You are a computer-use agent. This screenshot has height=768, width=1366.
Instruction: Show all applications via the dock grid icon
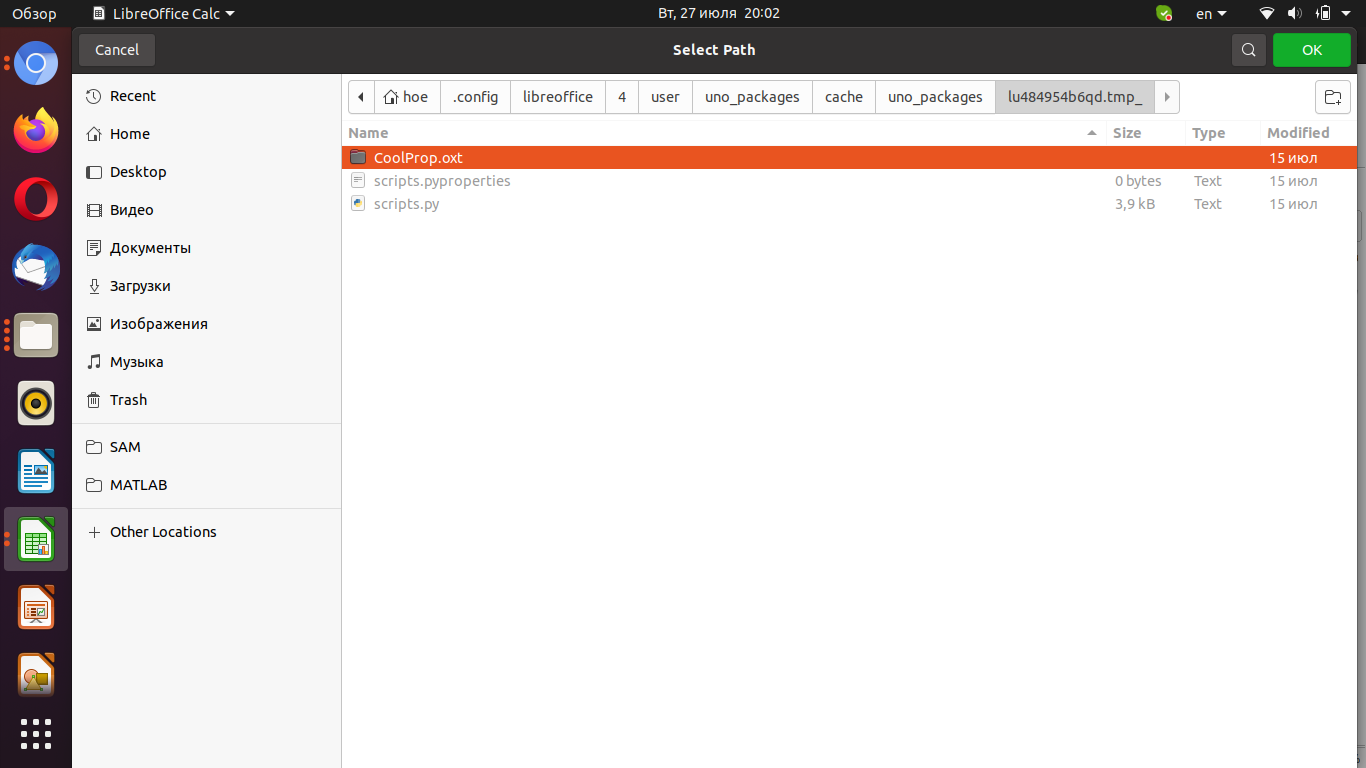(35, 734)
